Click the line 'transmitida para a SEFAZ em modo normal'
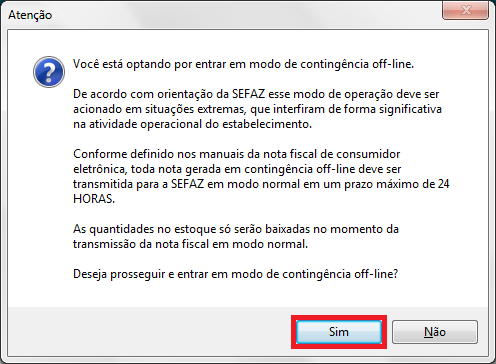Screen dimensions: 496x364 click(x=261, y=184)
